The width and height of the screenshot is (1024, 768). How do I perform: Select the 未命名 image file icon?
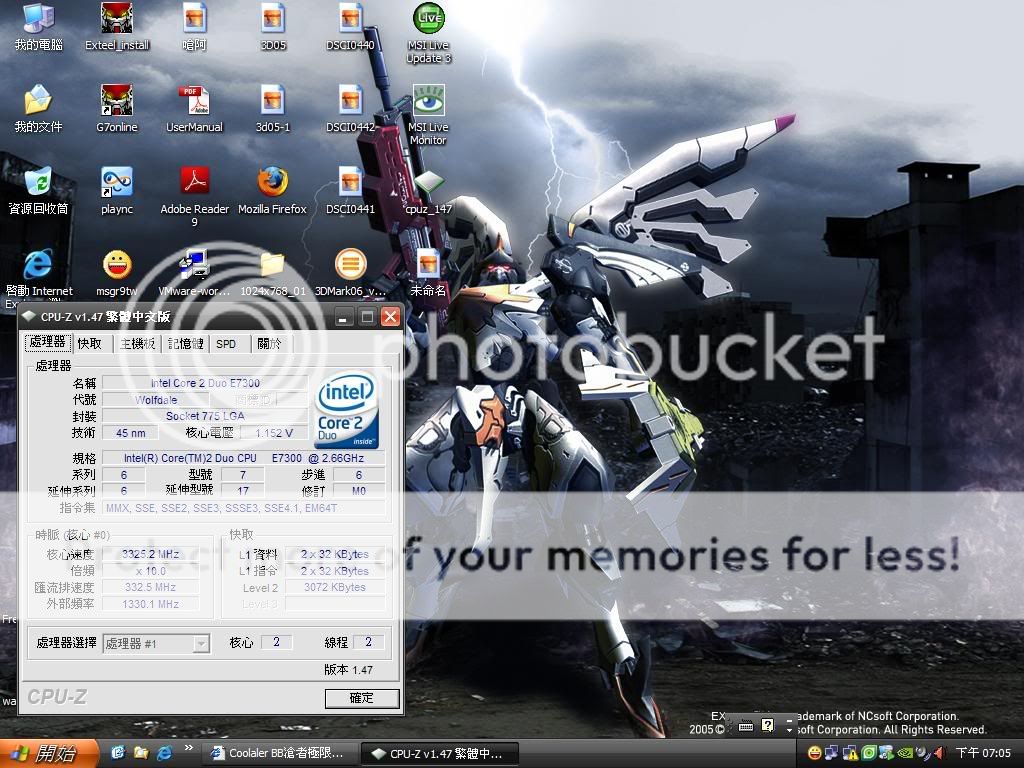(x=428, y=273)
